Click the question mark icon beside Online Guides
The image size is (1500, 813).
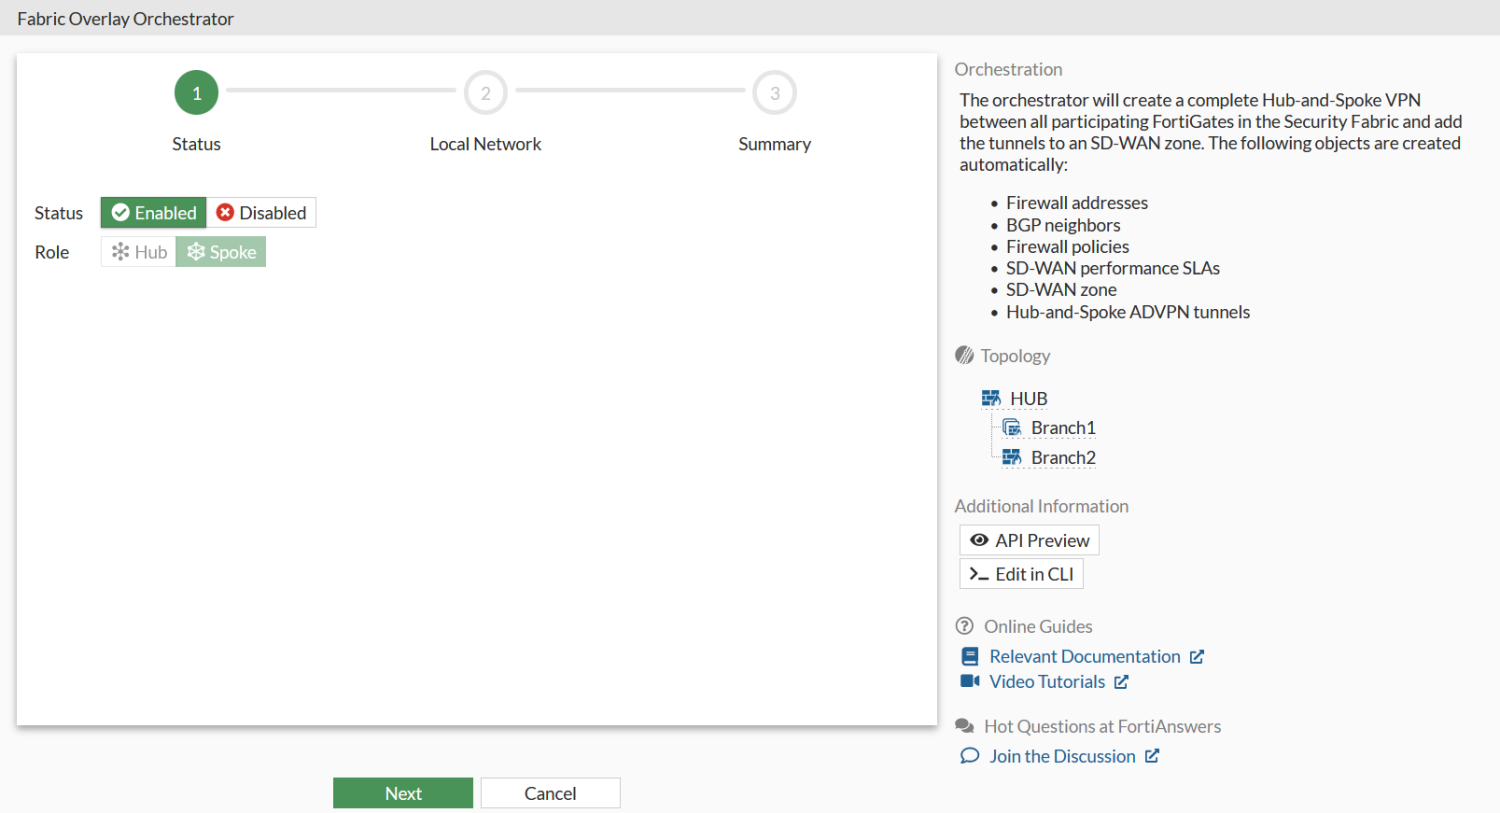click(964, 625)
